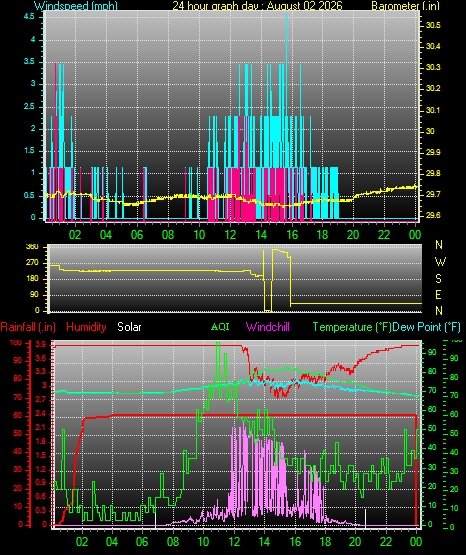Click the 3.6 rainfall axis value

(41, 359)
